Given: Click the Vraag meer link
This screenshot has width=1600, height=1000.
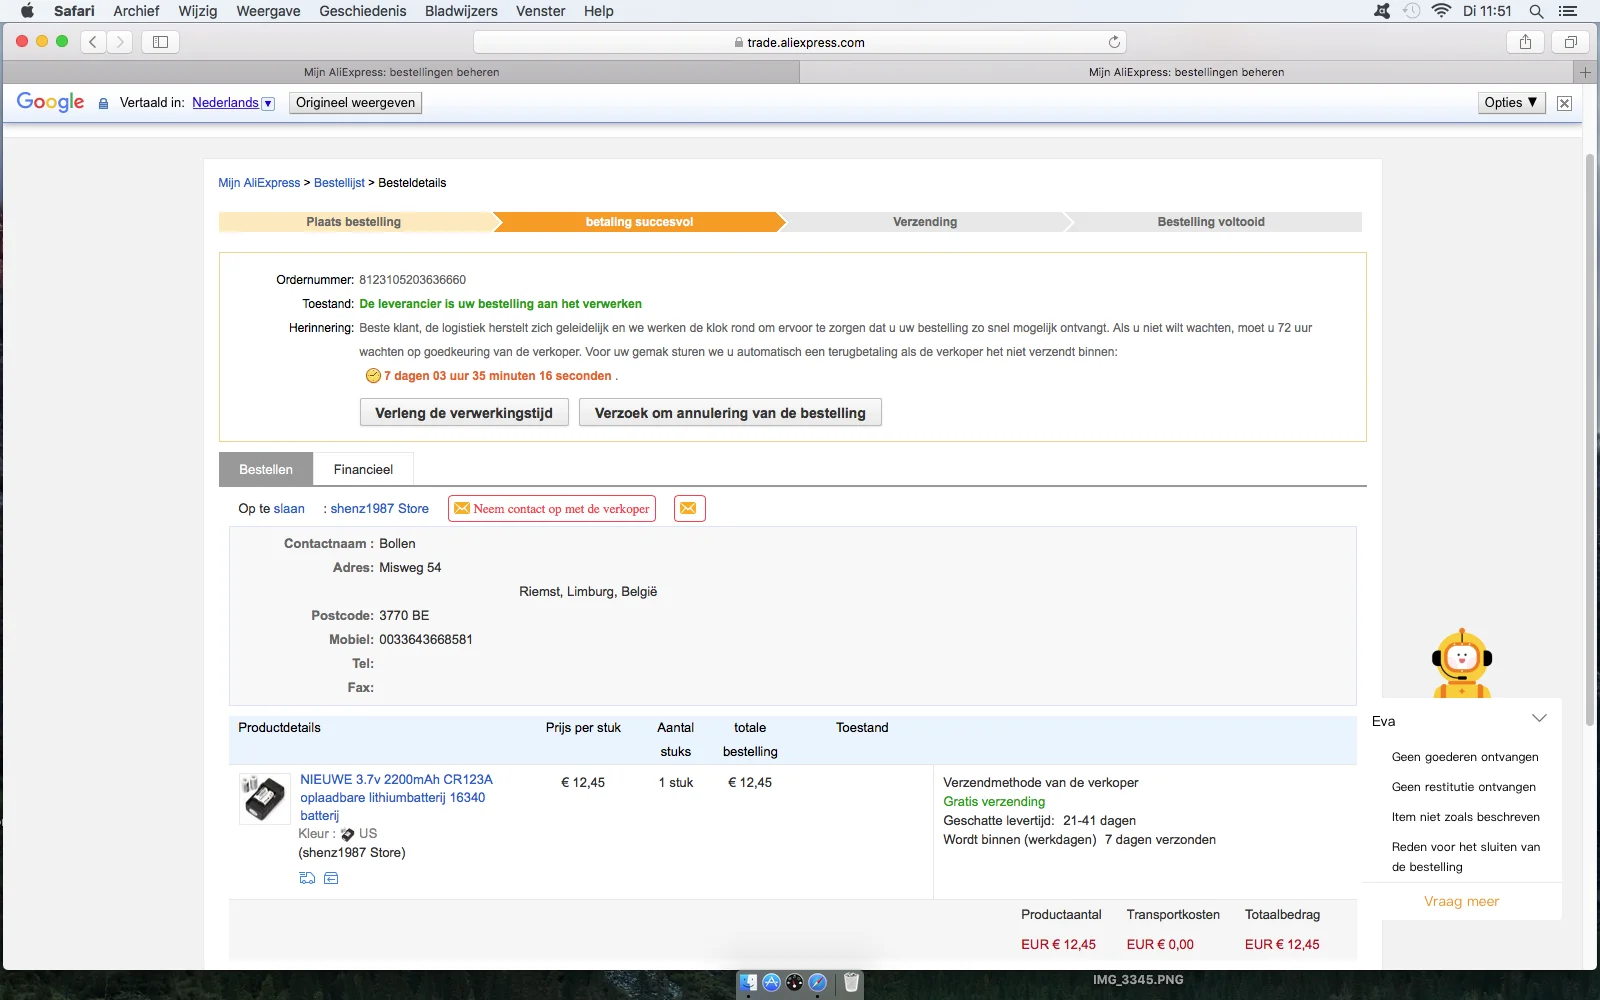Looking at the screenshot, I should (1461, 901).
